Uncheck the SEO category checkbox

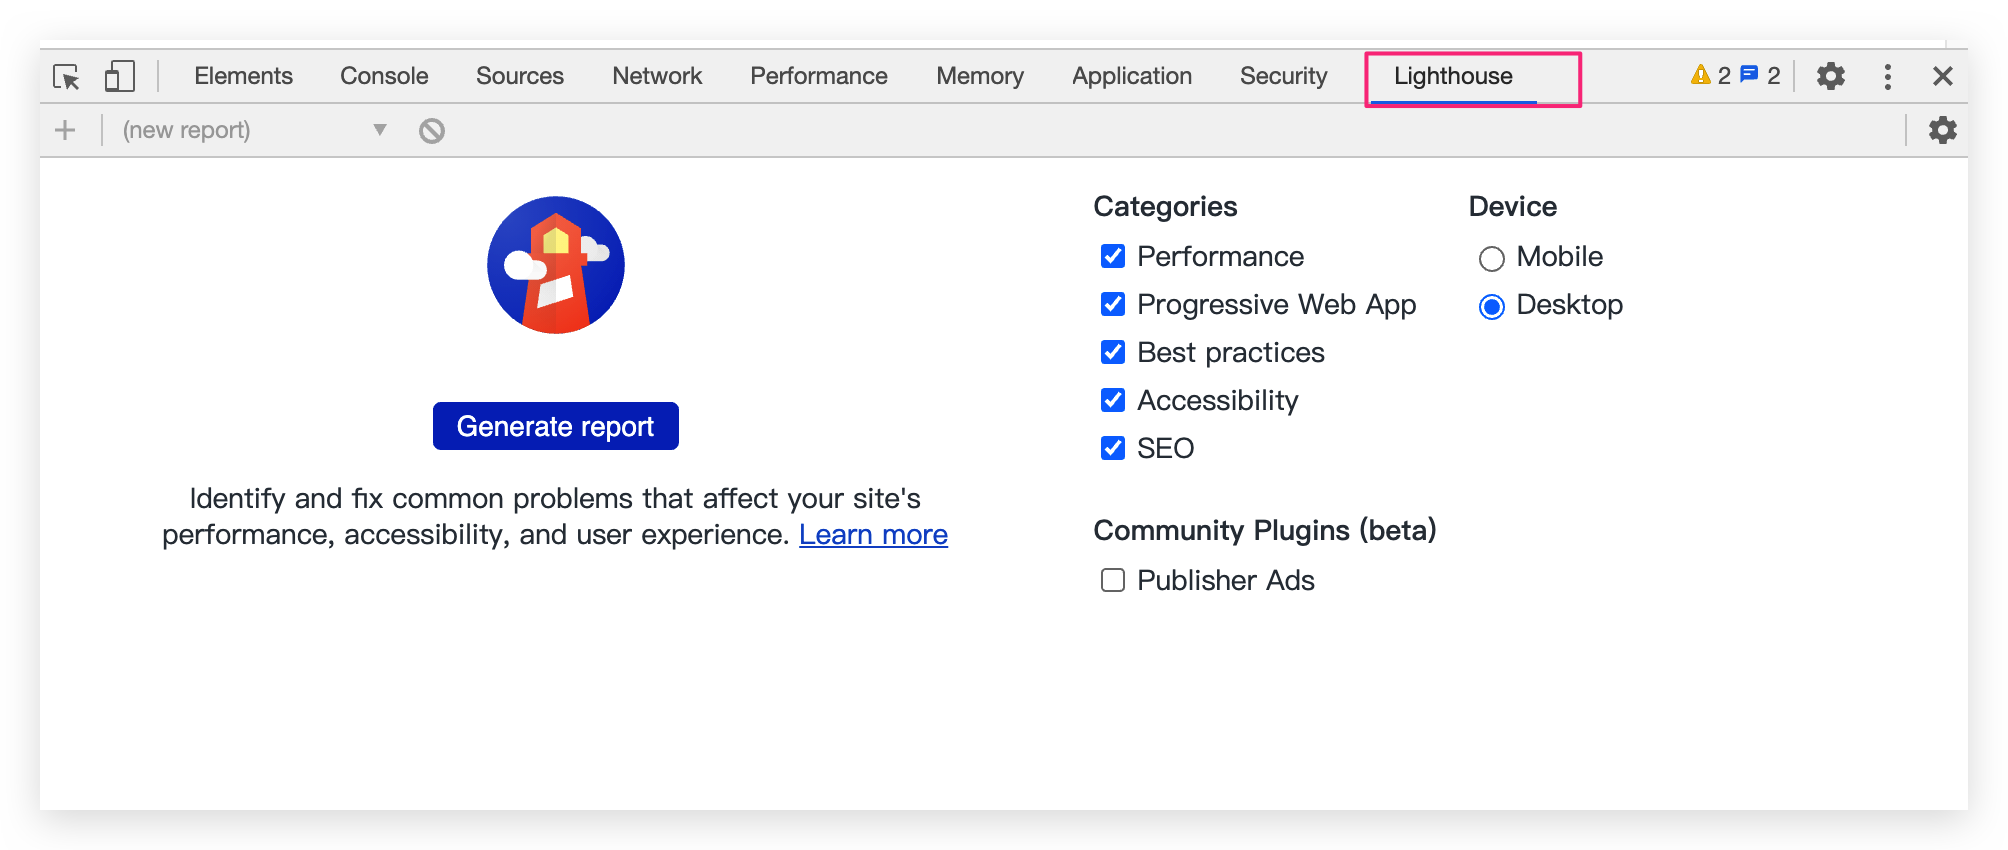[1113, 449]
